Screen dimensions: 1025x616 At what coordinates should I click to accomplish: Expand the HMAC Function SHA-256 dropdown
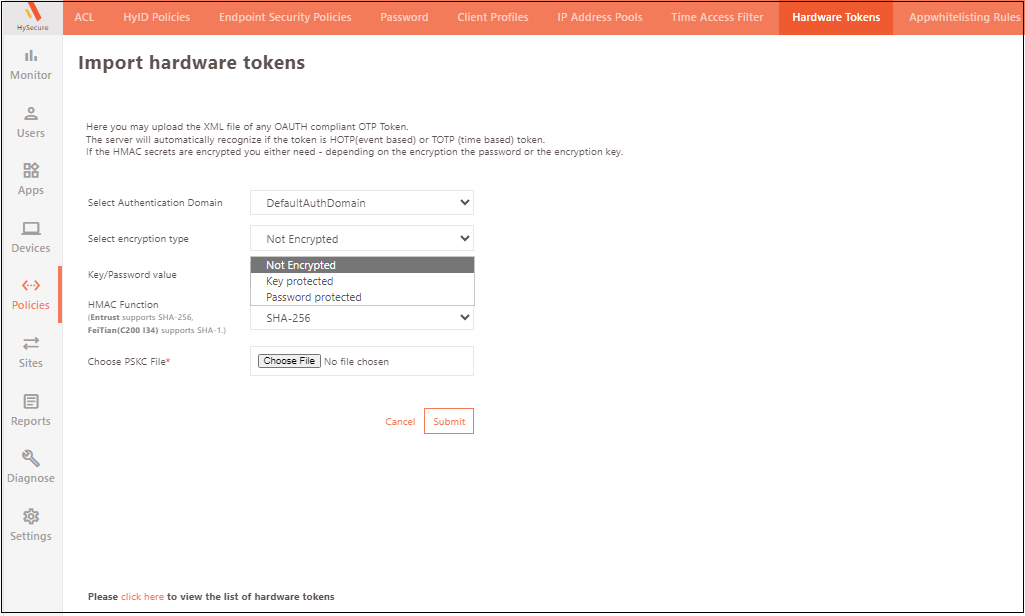click(x=361, y=317)
